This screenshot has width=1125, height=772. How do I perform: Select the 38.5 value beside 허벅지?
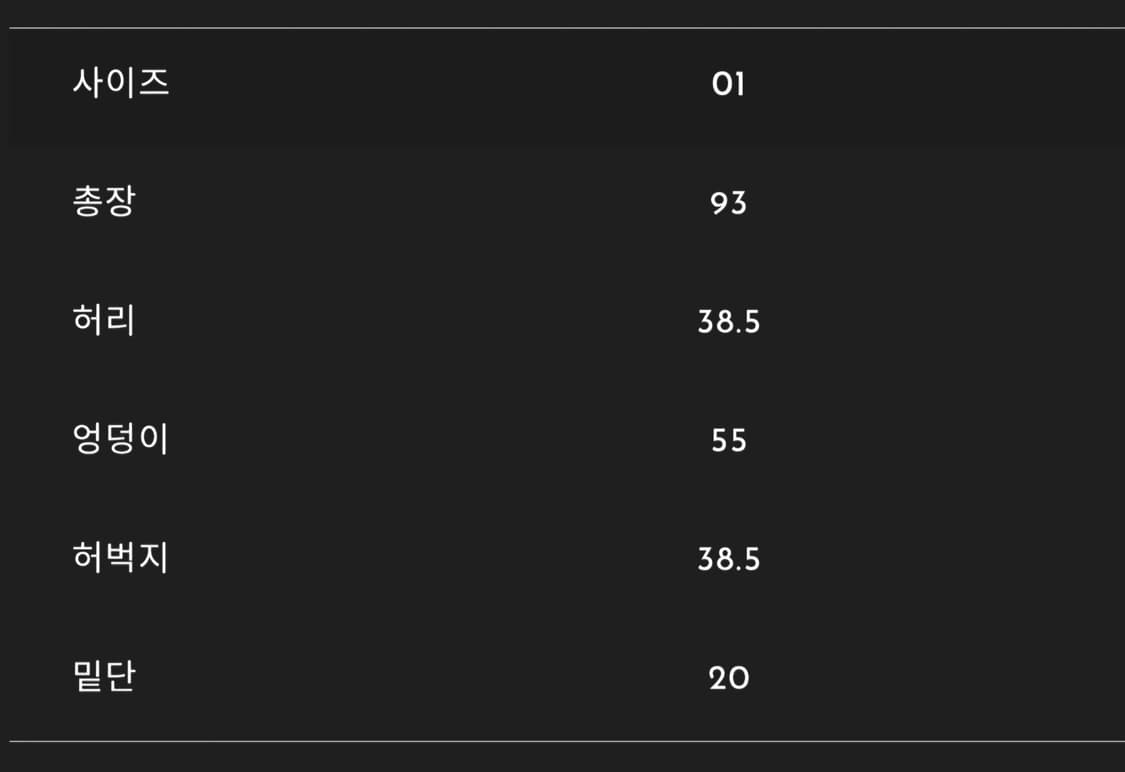(x=729, y=559)
